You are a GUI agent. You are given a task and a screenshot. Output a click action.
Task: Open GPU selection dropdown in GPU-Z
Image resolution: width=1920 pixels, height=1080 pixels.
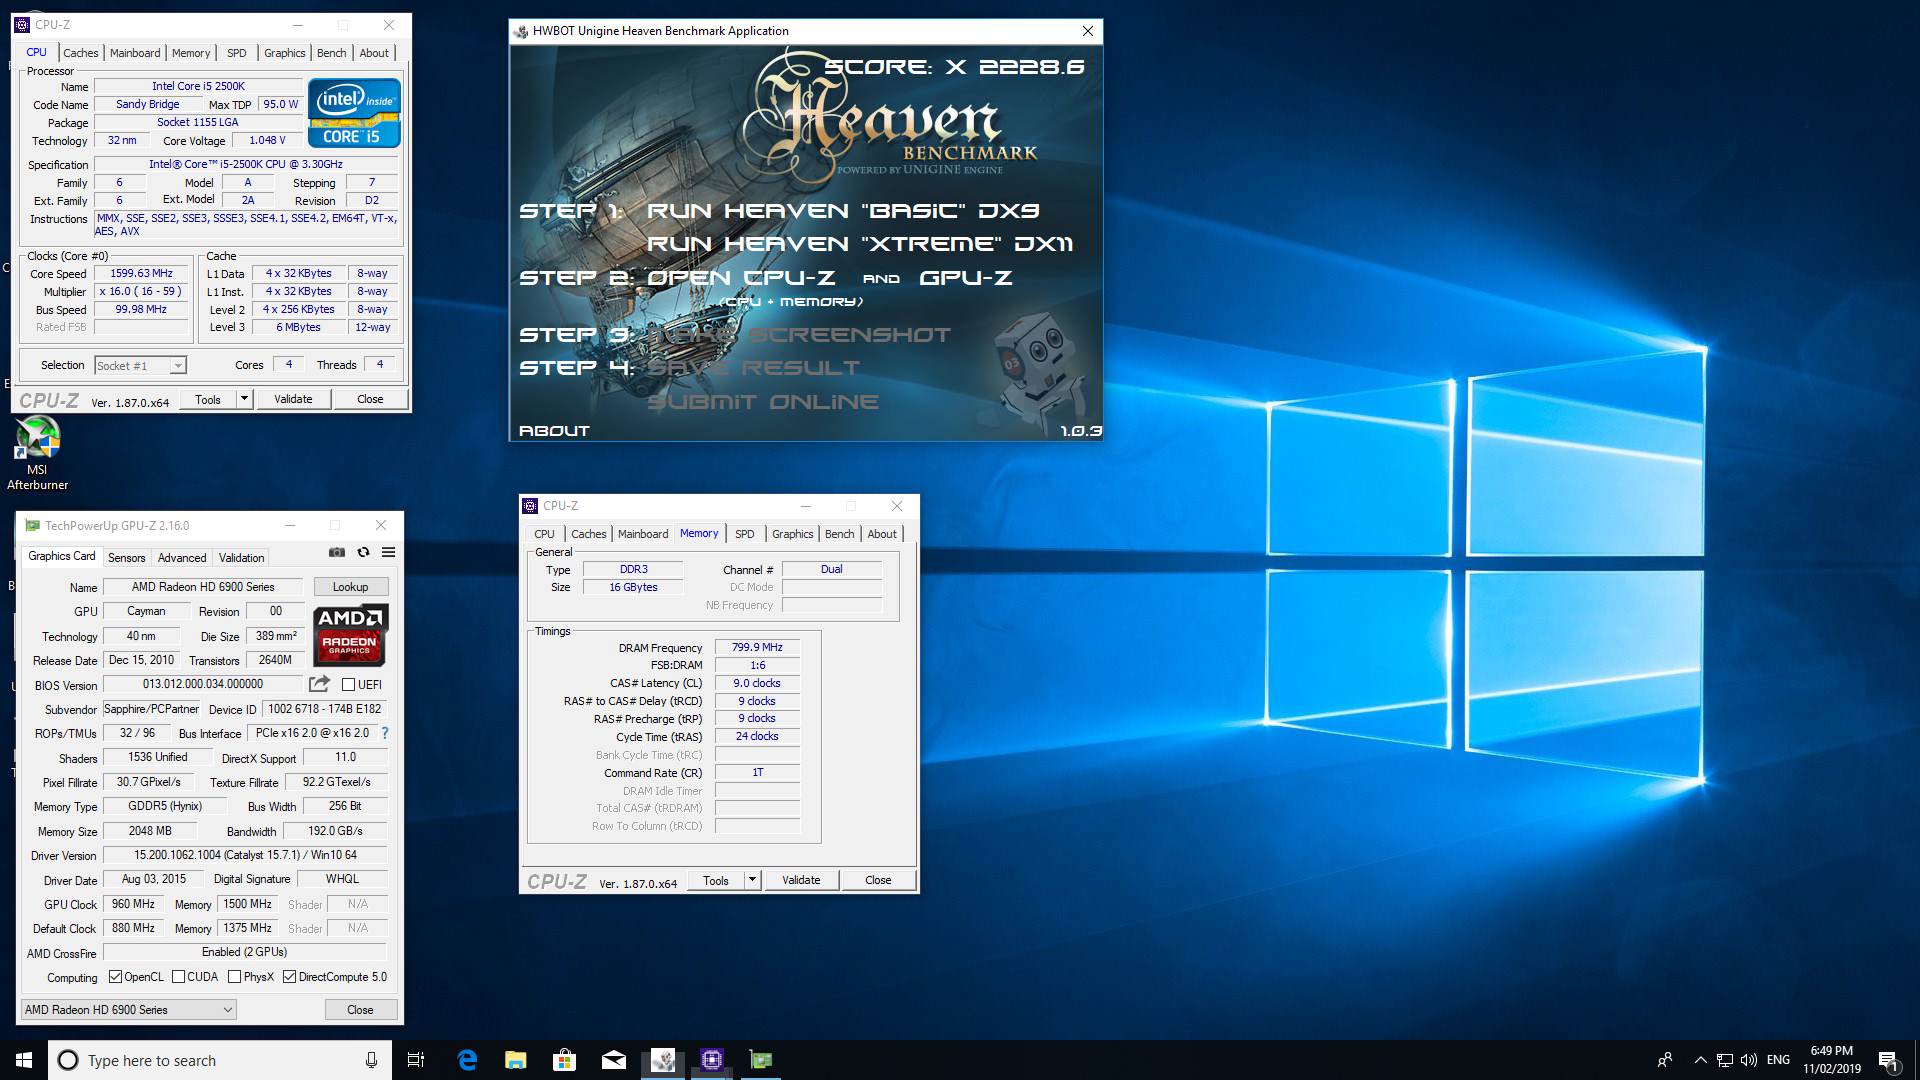(129, 1010)
